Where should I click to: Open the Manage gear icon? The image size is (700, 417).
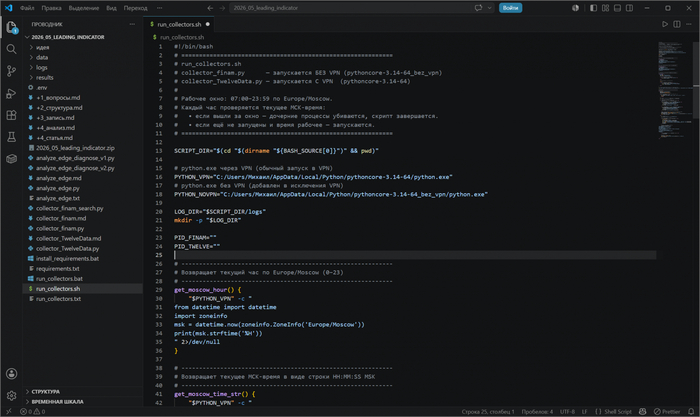pyautogui.click(x=12, y=396)
